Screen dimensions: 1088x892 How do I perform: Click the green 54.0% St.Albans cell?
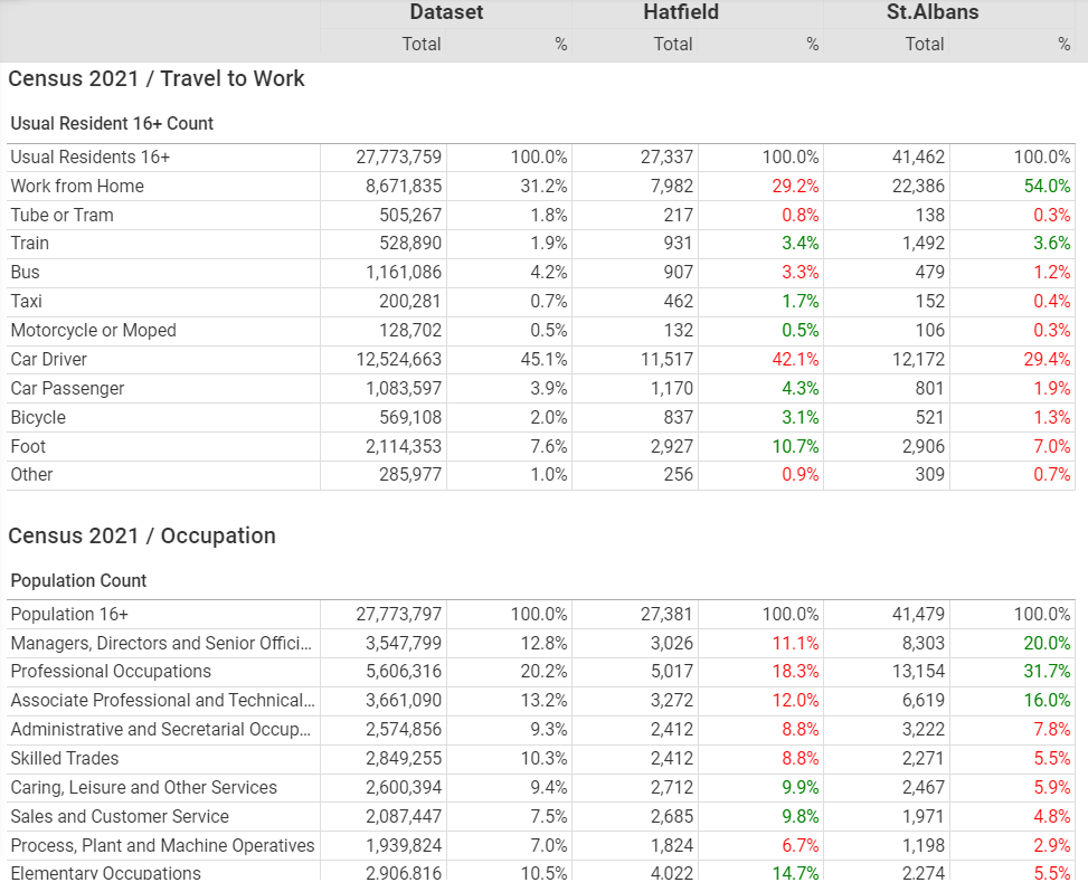(1046, 186)
